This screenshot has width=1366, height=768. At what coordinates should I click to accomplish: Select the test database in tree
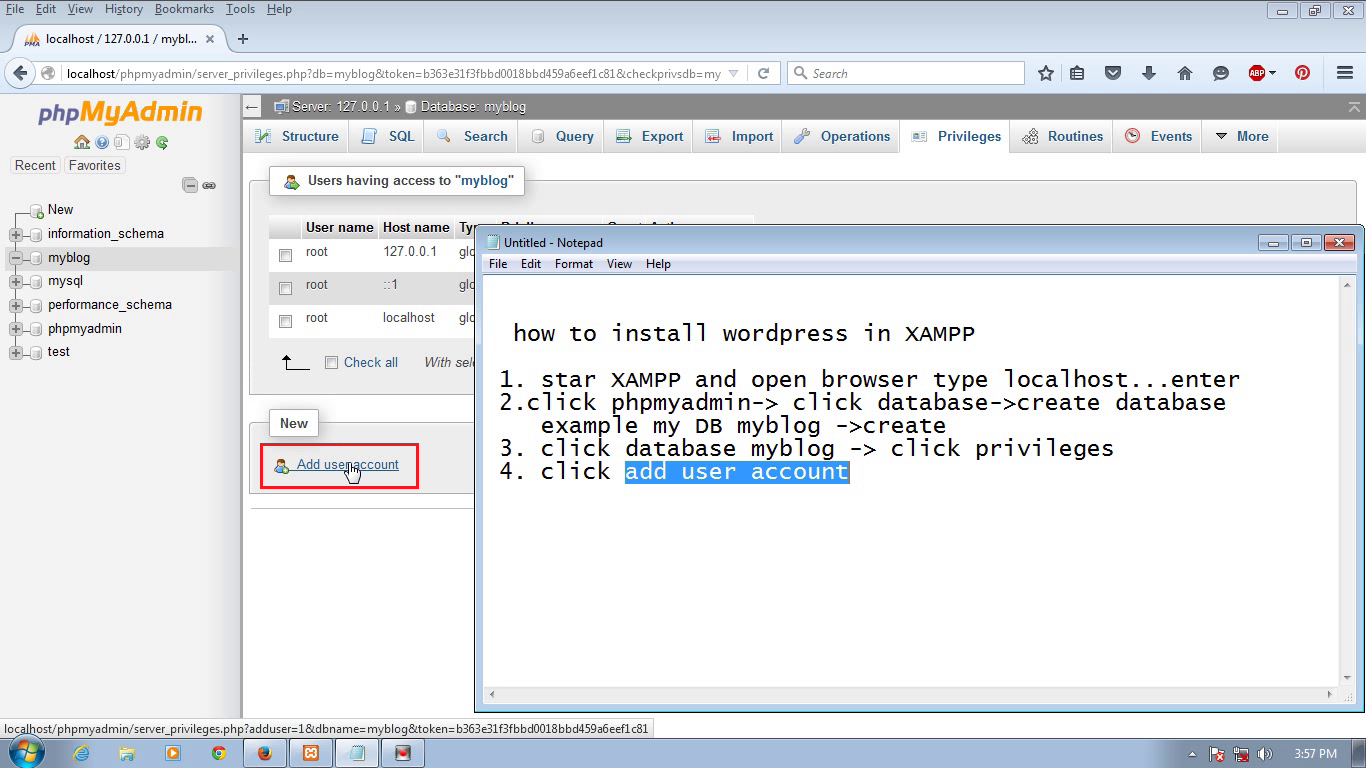(59, 352)
